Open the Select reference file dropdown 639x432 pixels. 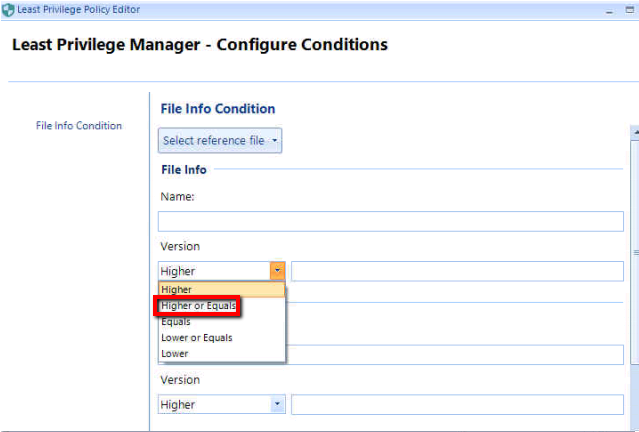(220, 141)
